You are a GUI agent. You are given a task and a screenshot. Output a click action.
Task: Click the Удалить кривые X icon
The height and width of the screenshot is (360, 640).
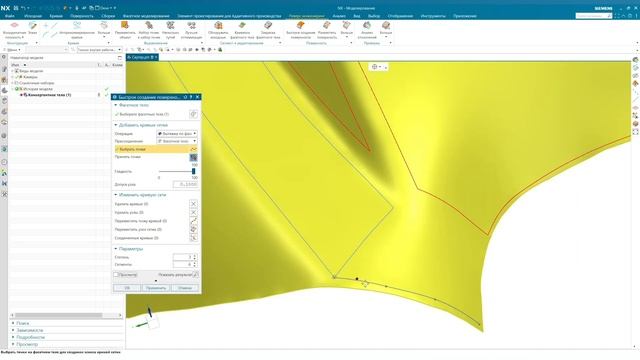[193, 204]
